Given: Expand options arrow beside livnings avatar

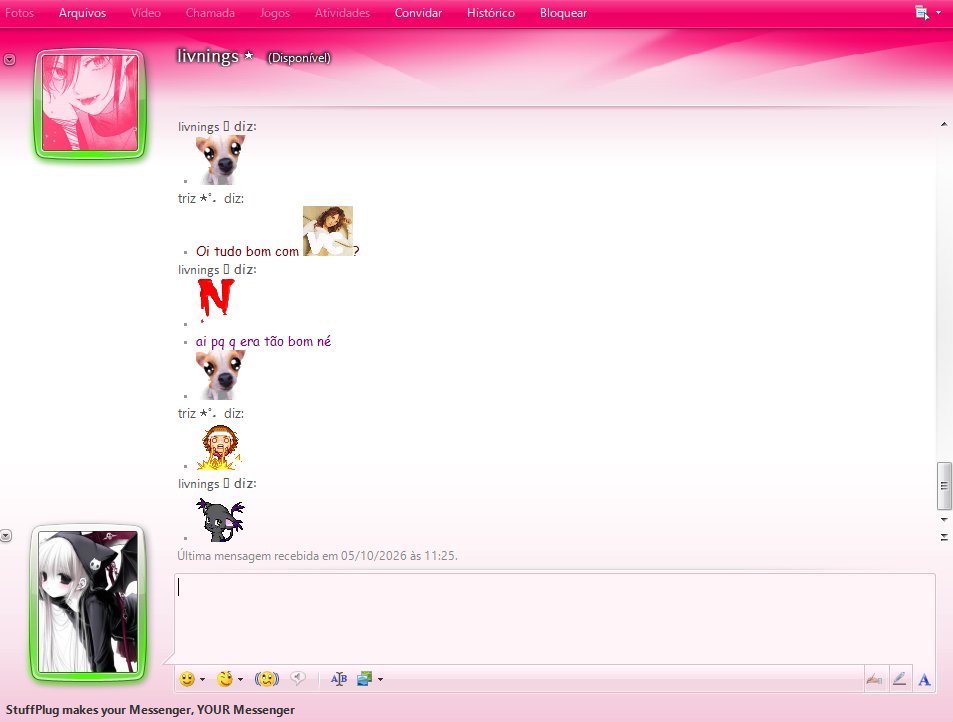Looking at the screenshot, I should pos(9,60).
